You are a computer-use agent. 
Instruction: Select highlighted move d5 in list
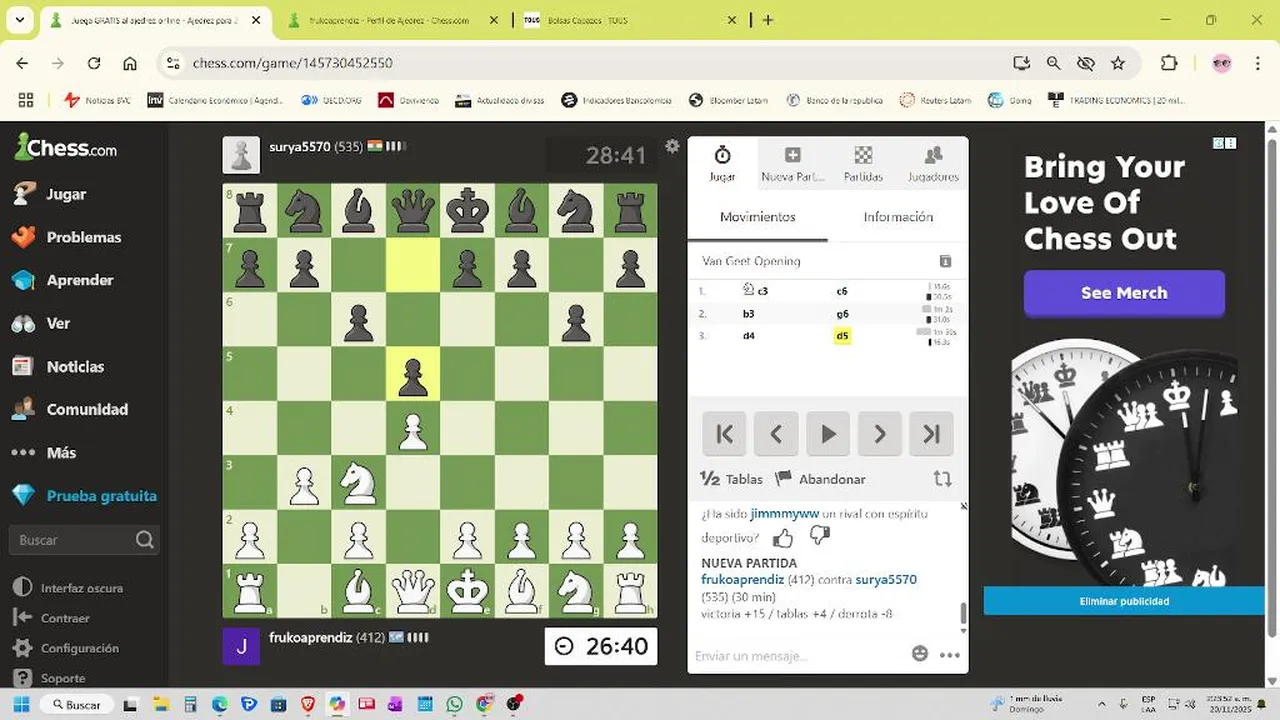(x=842, y=336)
